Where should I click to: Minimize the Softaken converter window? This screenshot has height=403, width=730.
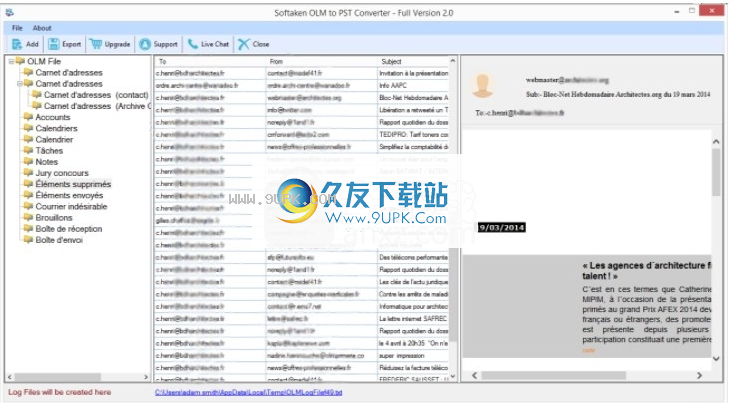676,12
